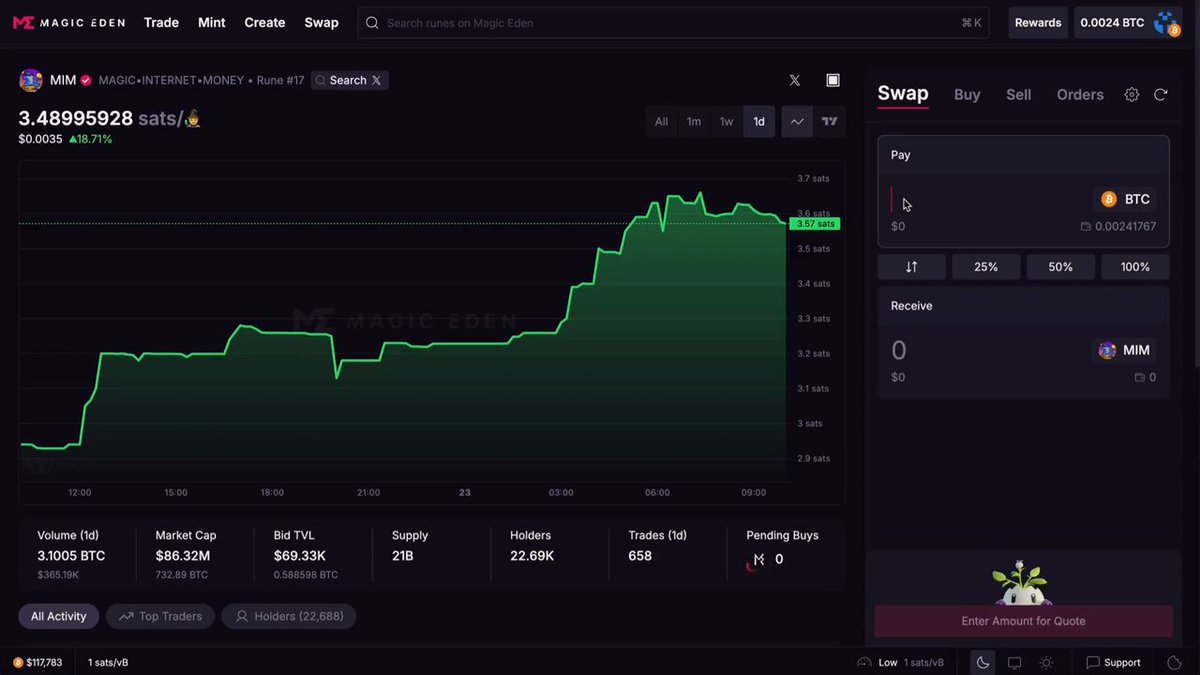1200x675 pixels.
Task: Click the Search chip beside Rune #17
Action: (349, 80)
